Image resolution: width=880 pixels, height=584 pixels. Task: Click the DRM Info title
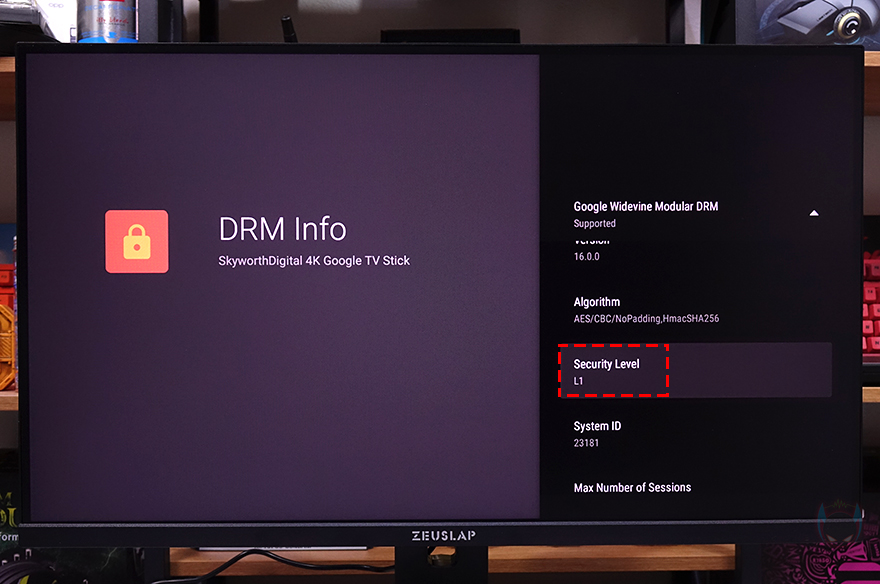click(x=282, y=229)
